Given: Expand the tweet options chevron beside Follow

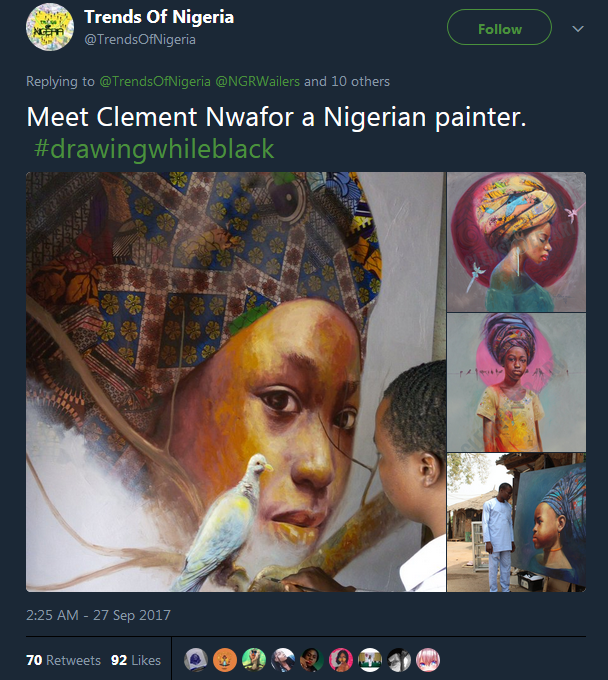Looking at the screenshot, I should (x=577, y=29).
